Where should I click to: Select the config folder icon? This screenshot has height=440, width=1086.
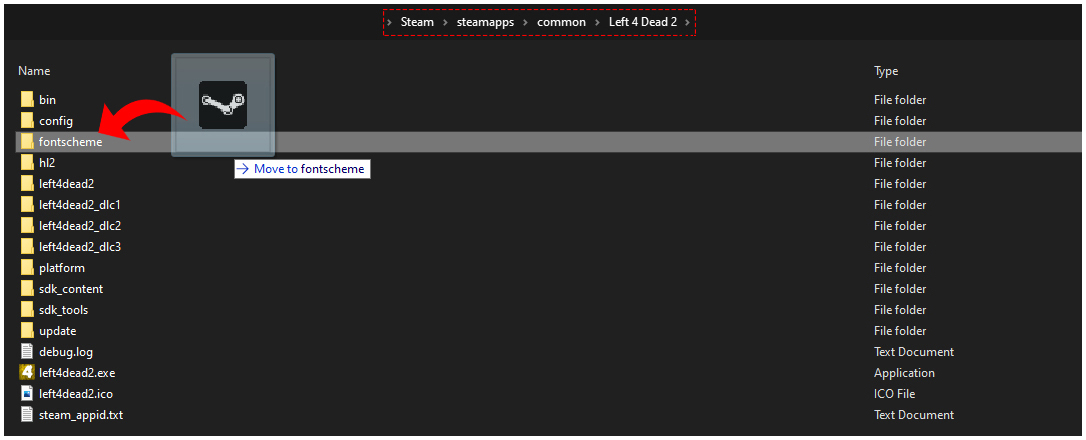click(27, 121)
